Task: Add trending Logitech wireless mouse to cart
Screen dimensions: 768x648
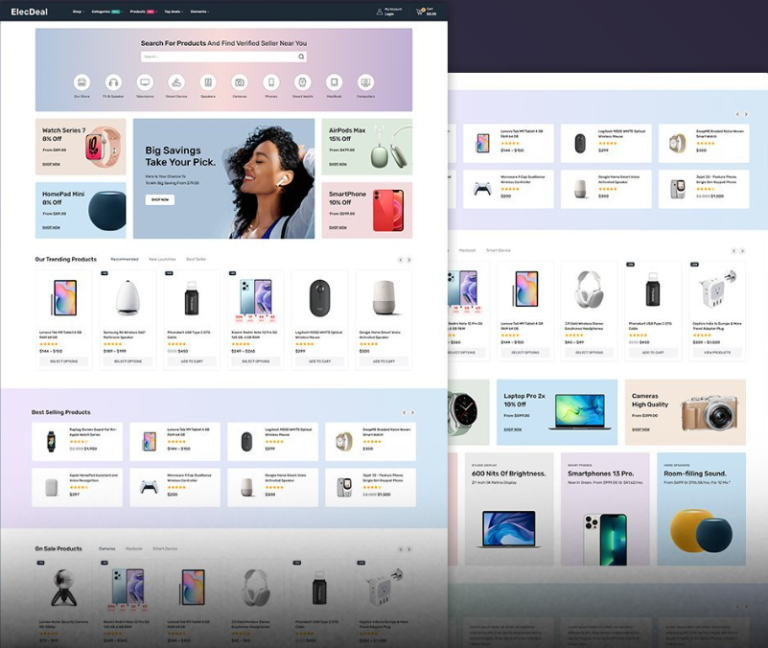Action: (x=319, y=361)
